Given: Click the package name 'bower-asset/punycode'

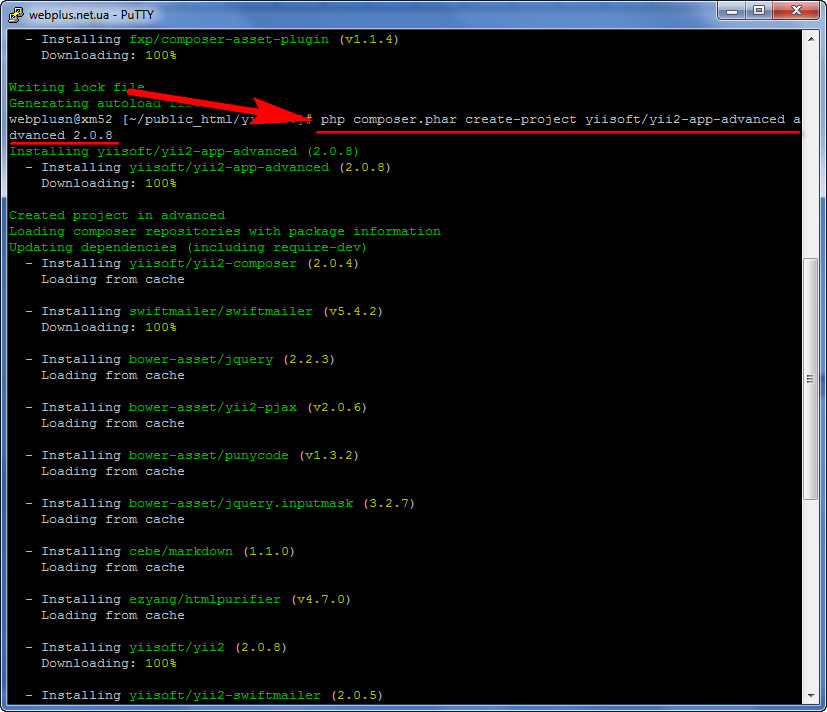Looking at the screenshot, I should pos(209,456).
